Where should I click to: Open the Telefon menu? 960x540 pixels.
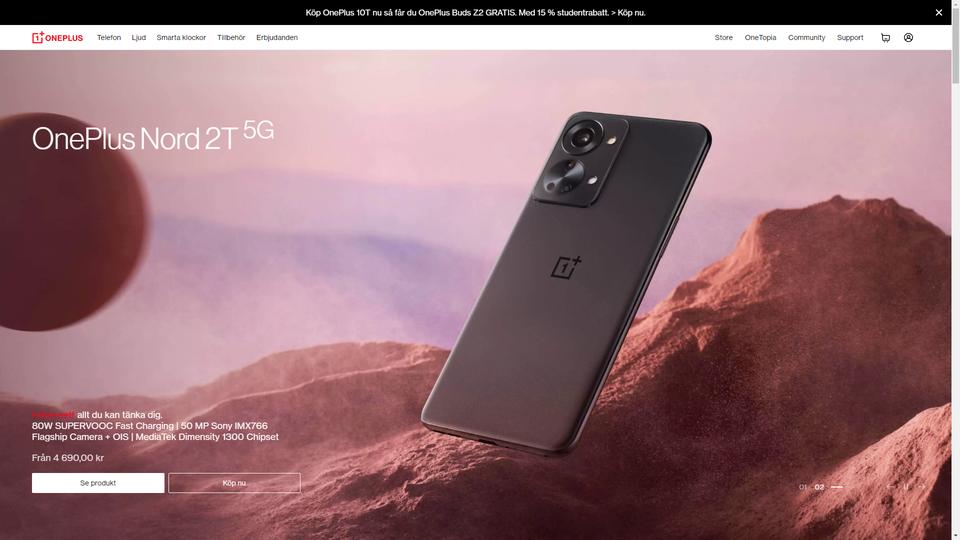point(109,37)
